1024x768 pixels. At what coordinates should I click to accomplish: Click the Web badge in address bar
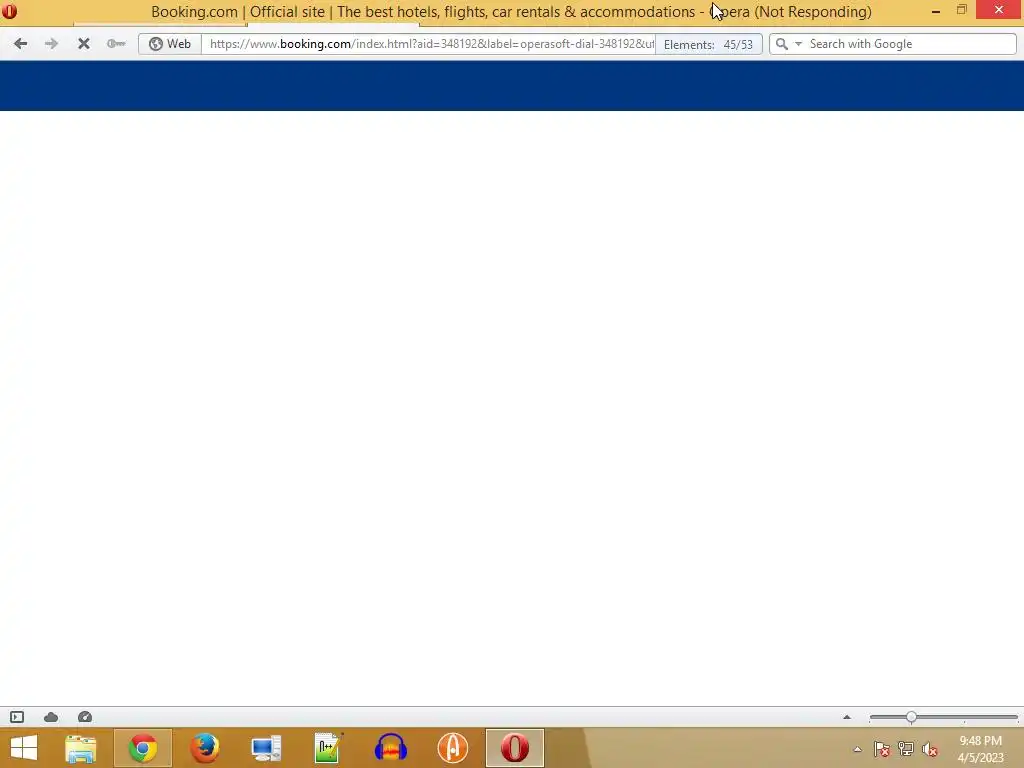pos(170,44)
